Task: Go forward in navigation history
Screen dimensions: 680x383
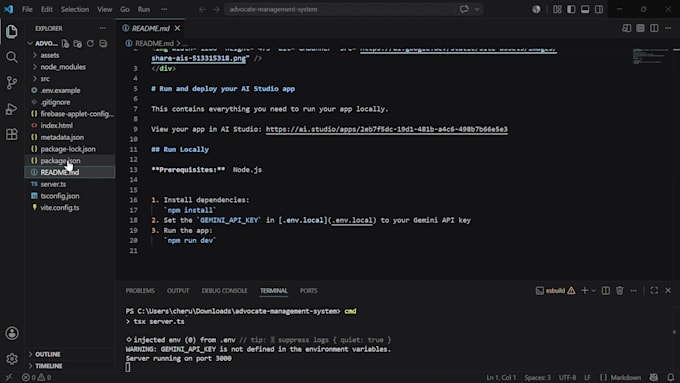Action: 216,9
